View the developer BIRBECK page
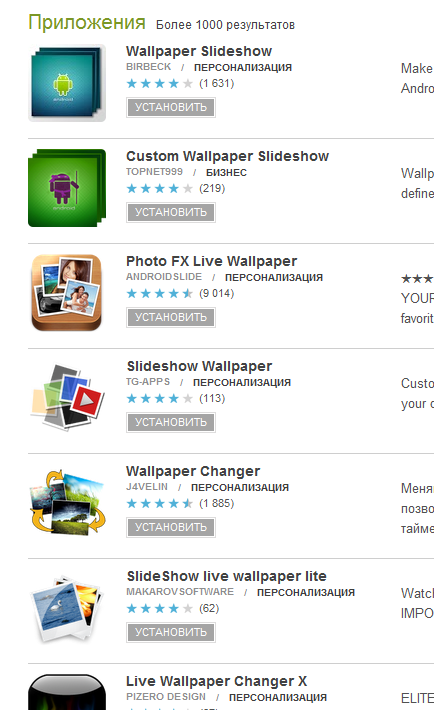Image resolution: width=434 pixels, height=710 pixels. coord(149,67)
